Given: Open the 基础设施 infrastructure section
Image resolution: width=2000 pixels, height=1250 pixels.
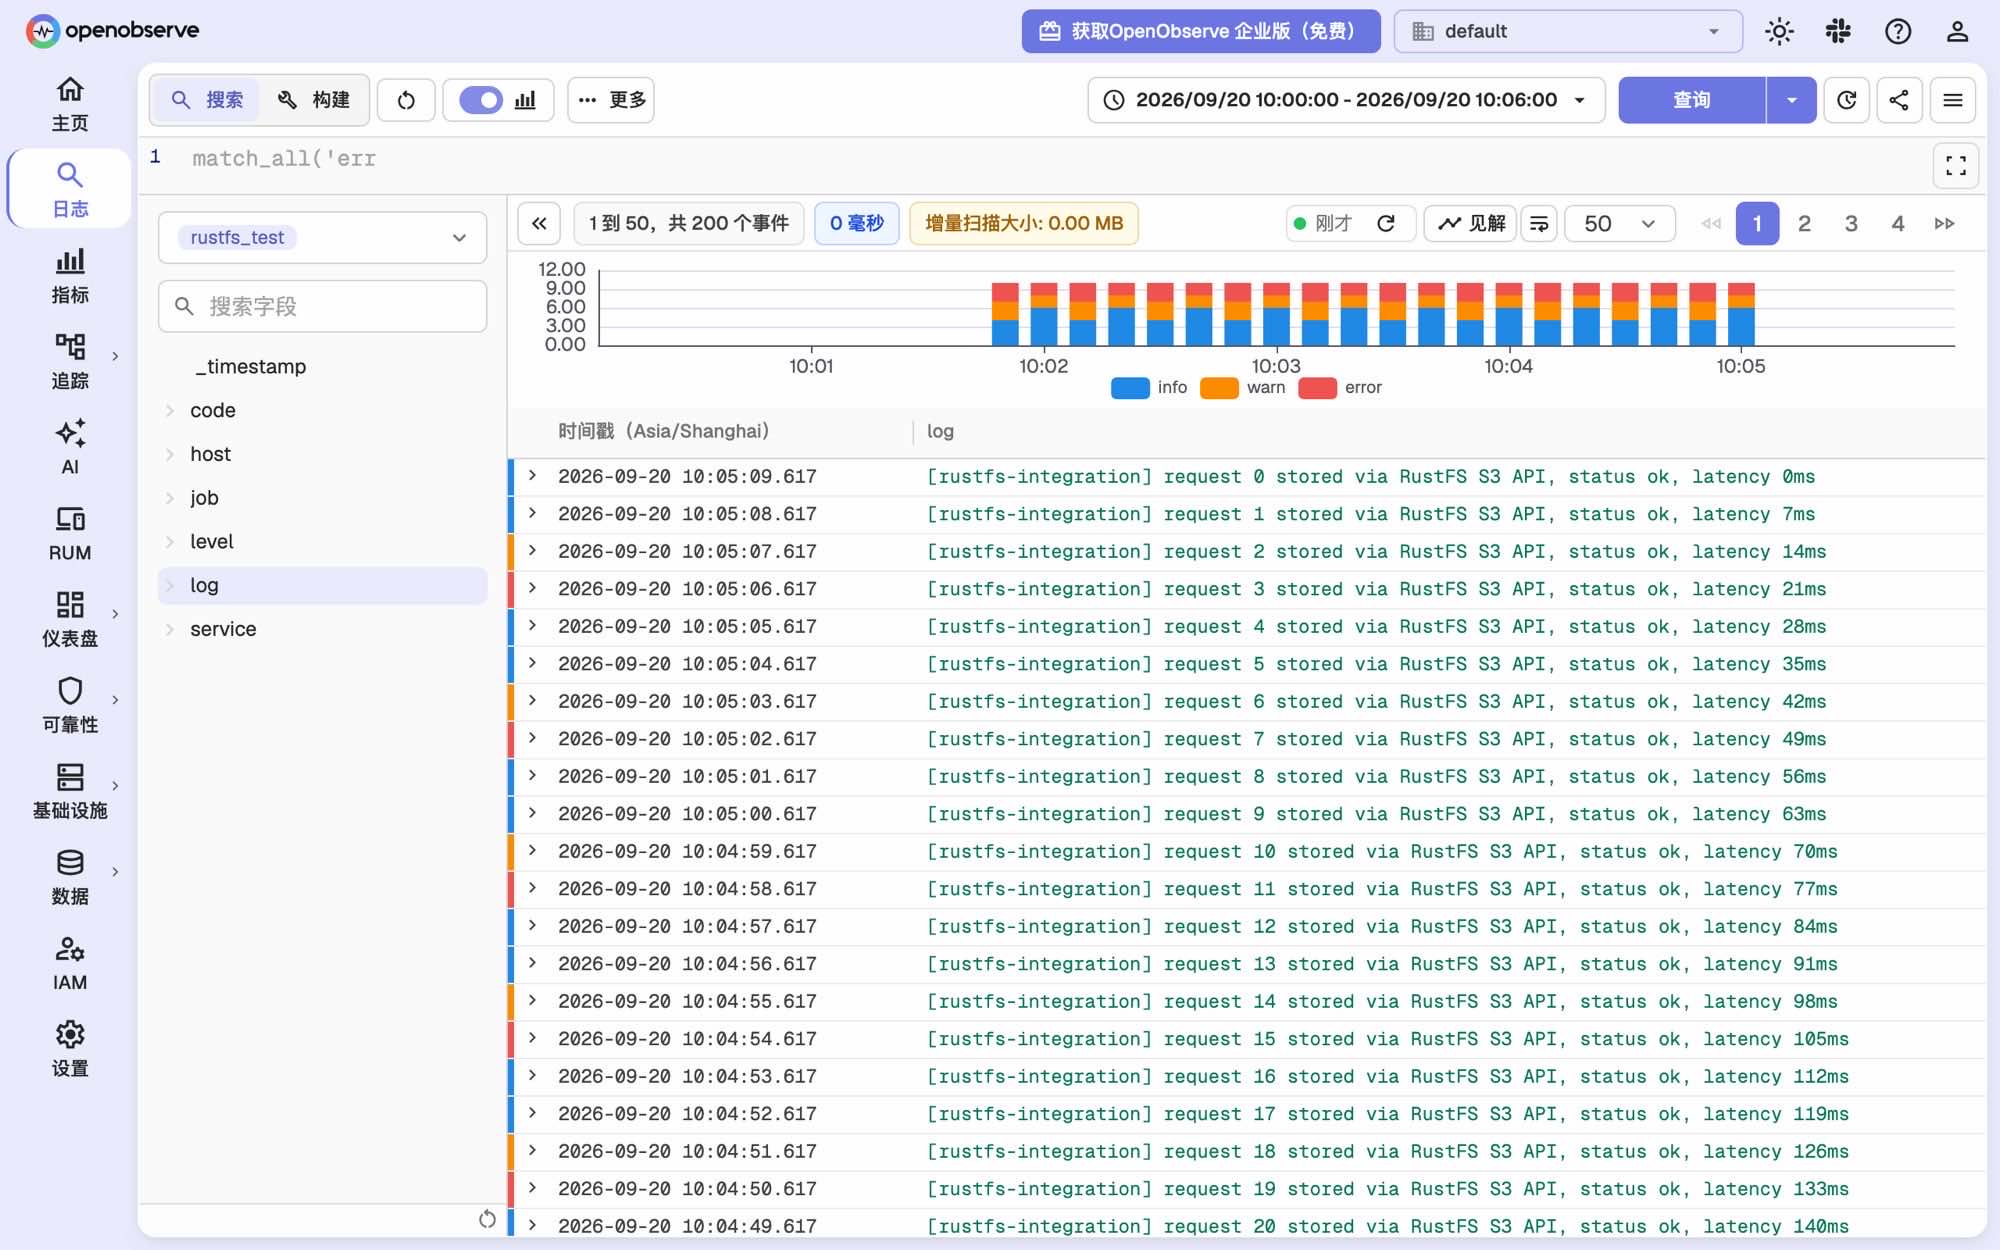Looking at the screenshot, I should click(x=70, y=792).
